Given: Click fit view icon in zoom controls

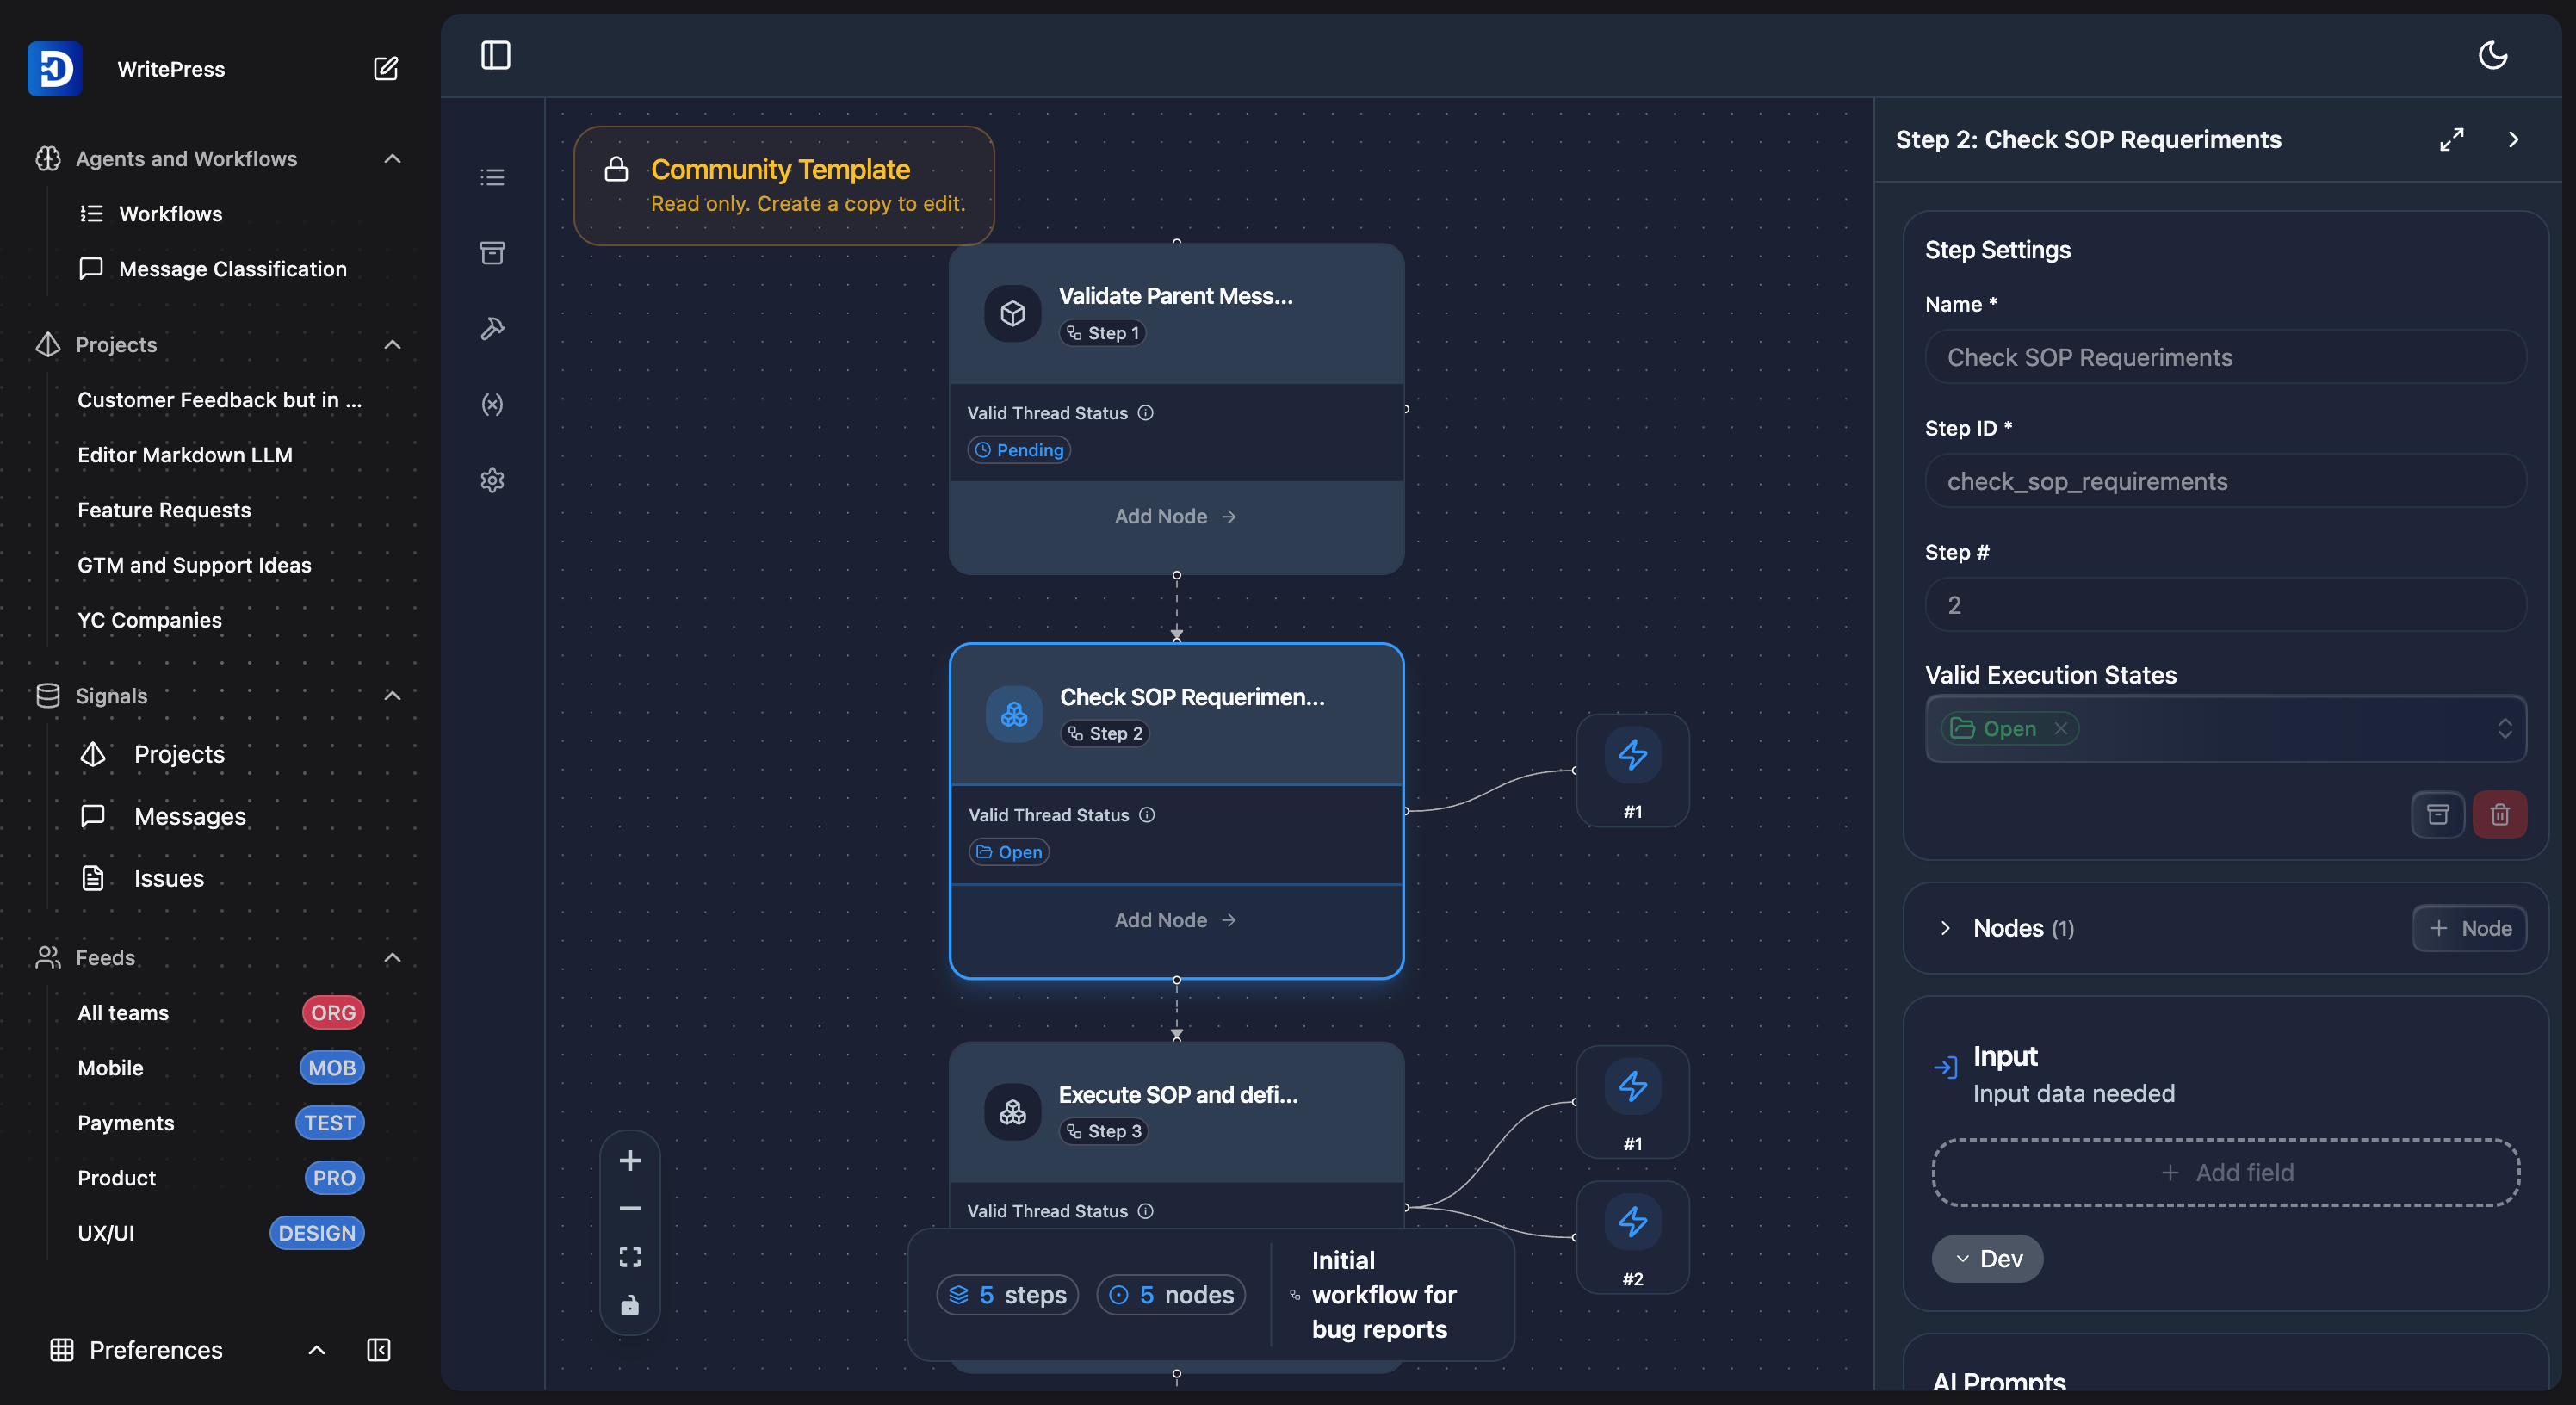Looking at the screenshot, I should point(629,1257).
